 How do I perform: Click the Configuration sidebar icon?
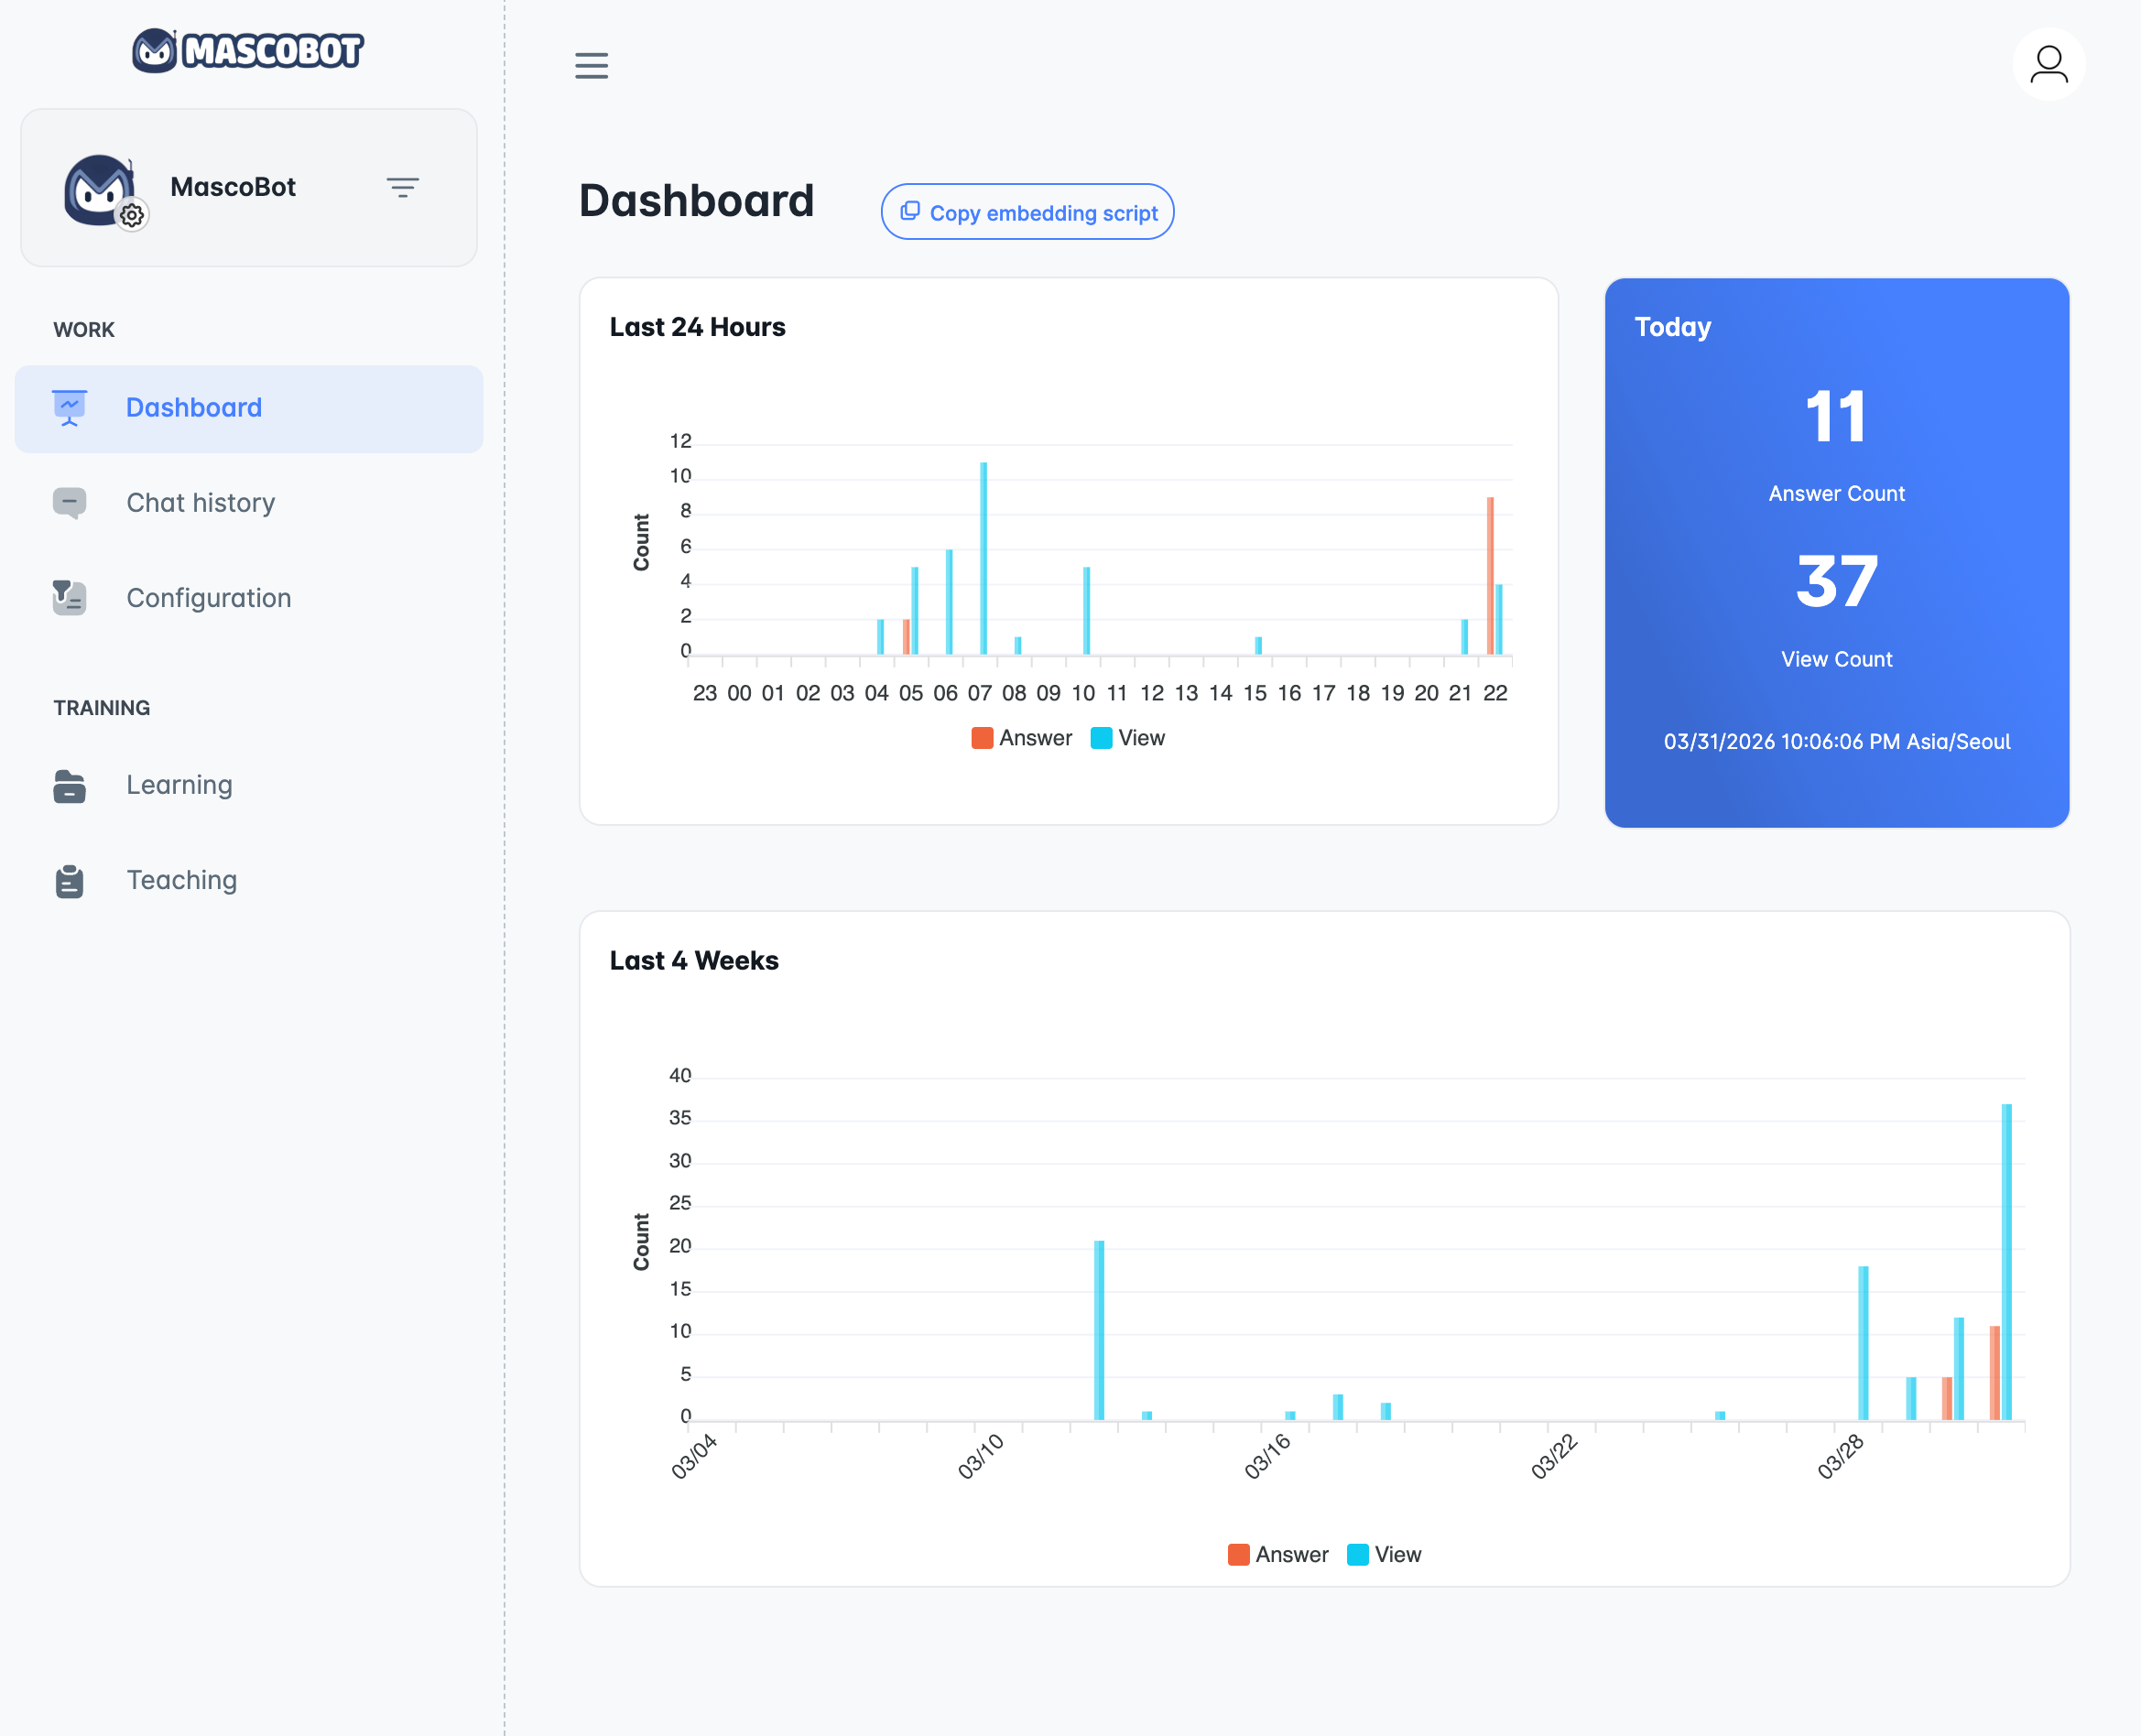[69, 598]
